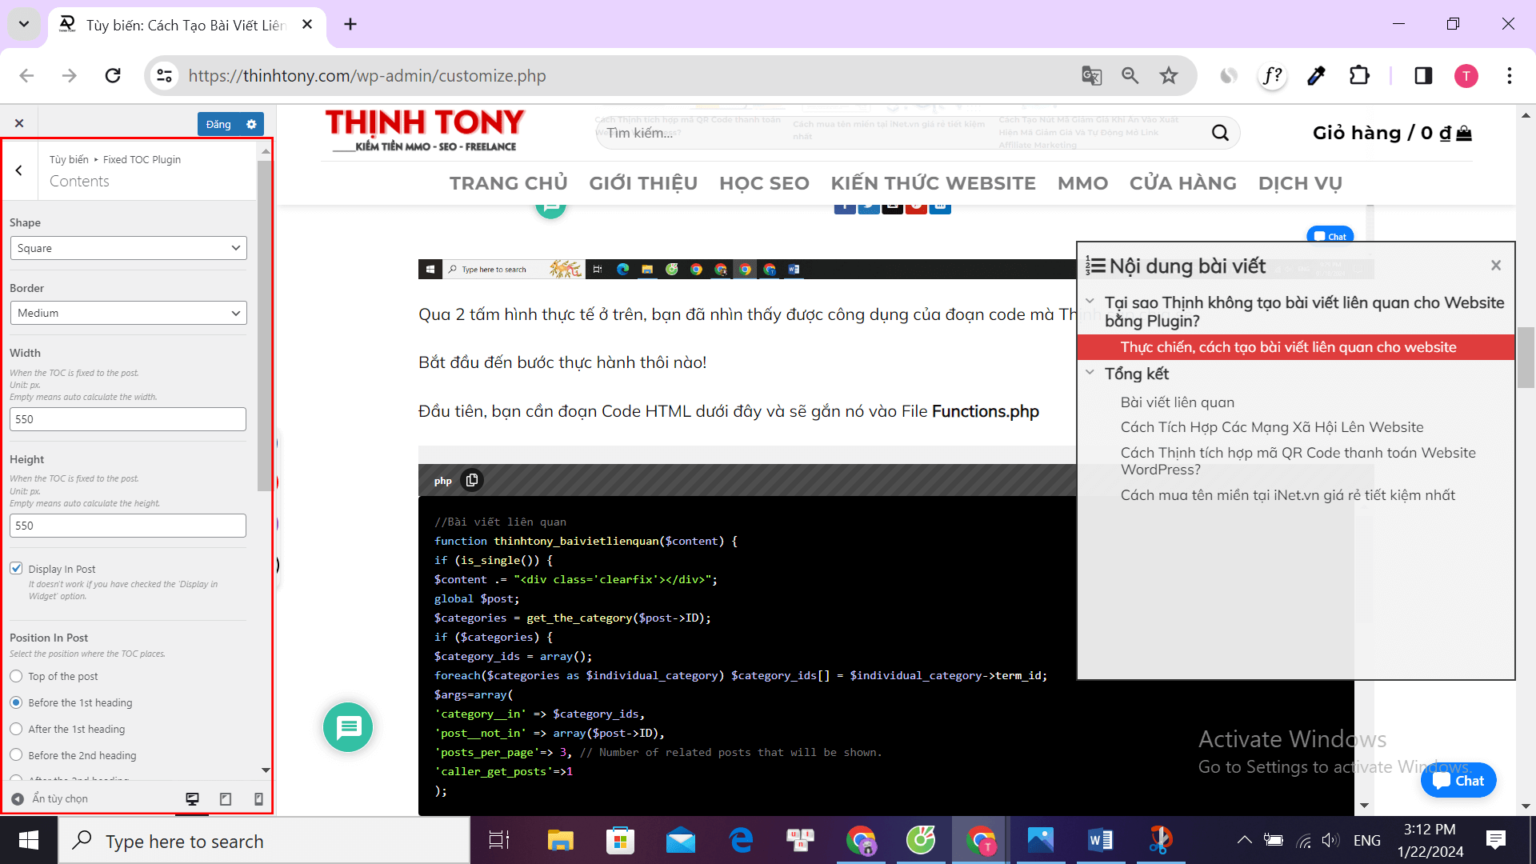Screen dimensions: 1536x864
Task: Click into the Width input field
Action: [x=128, y=419]
